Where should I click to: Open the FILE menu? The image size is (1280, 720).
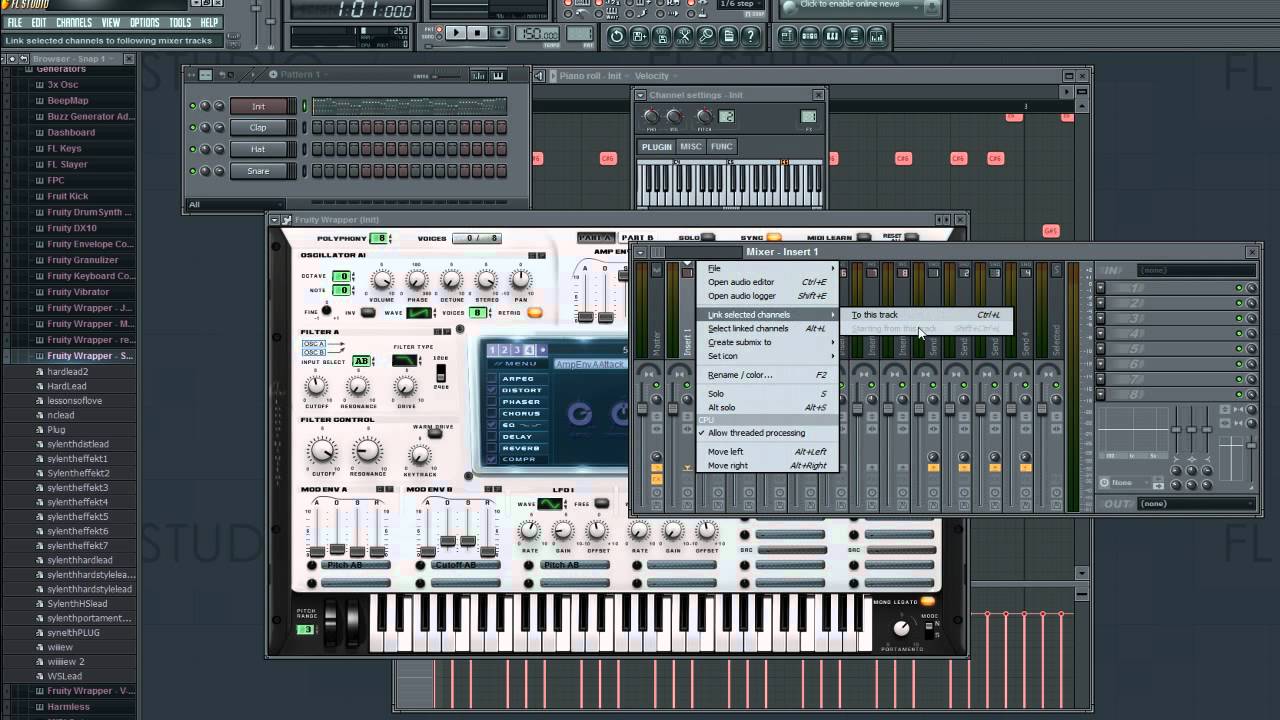[x=15, y=22]
